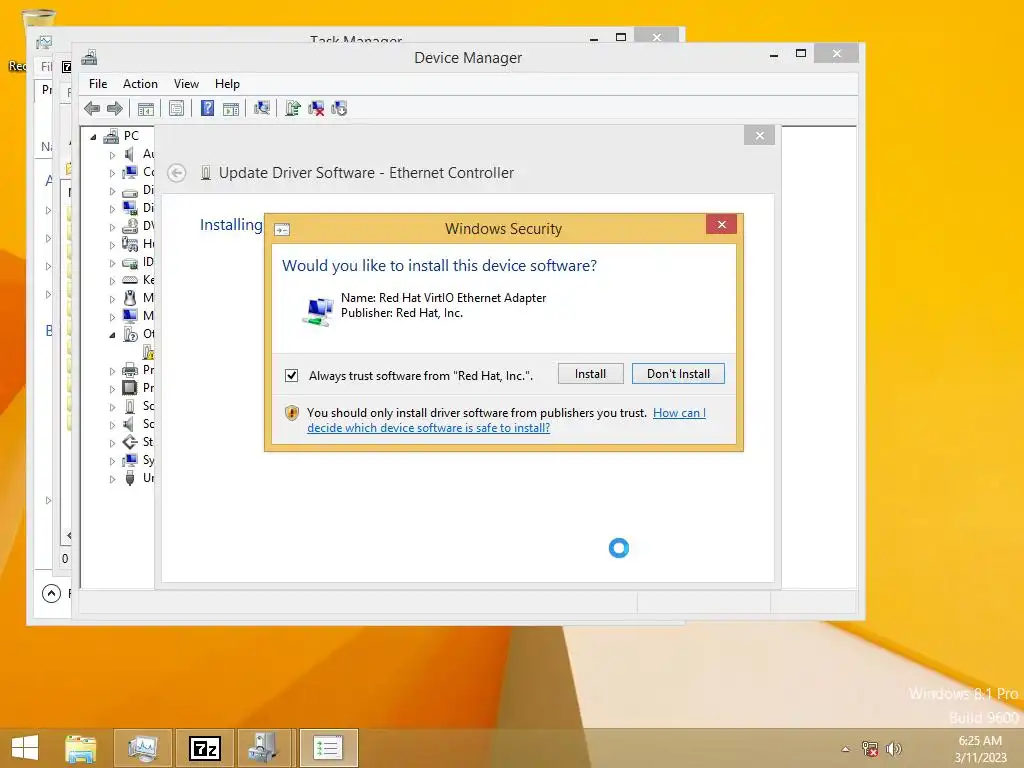Expand the Mice and pointing devices node arrow
The image size is (1024, 768).
pyautogui.click(x=112, y=299)
